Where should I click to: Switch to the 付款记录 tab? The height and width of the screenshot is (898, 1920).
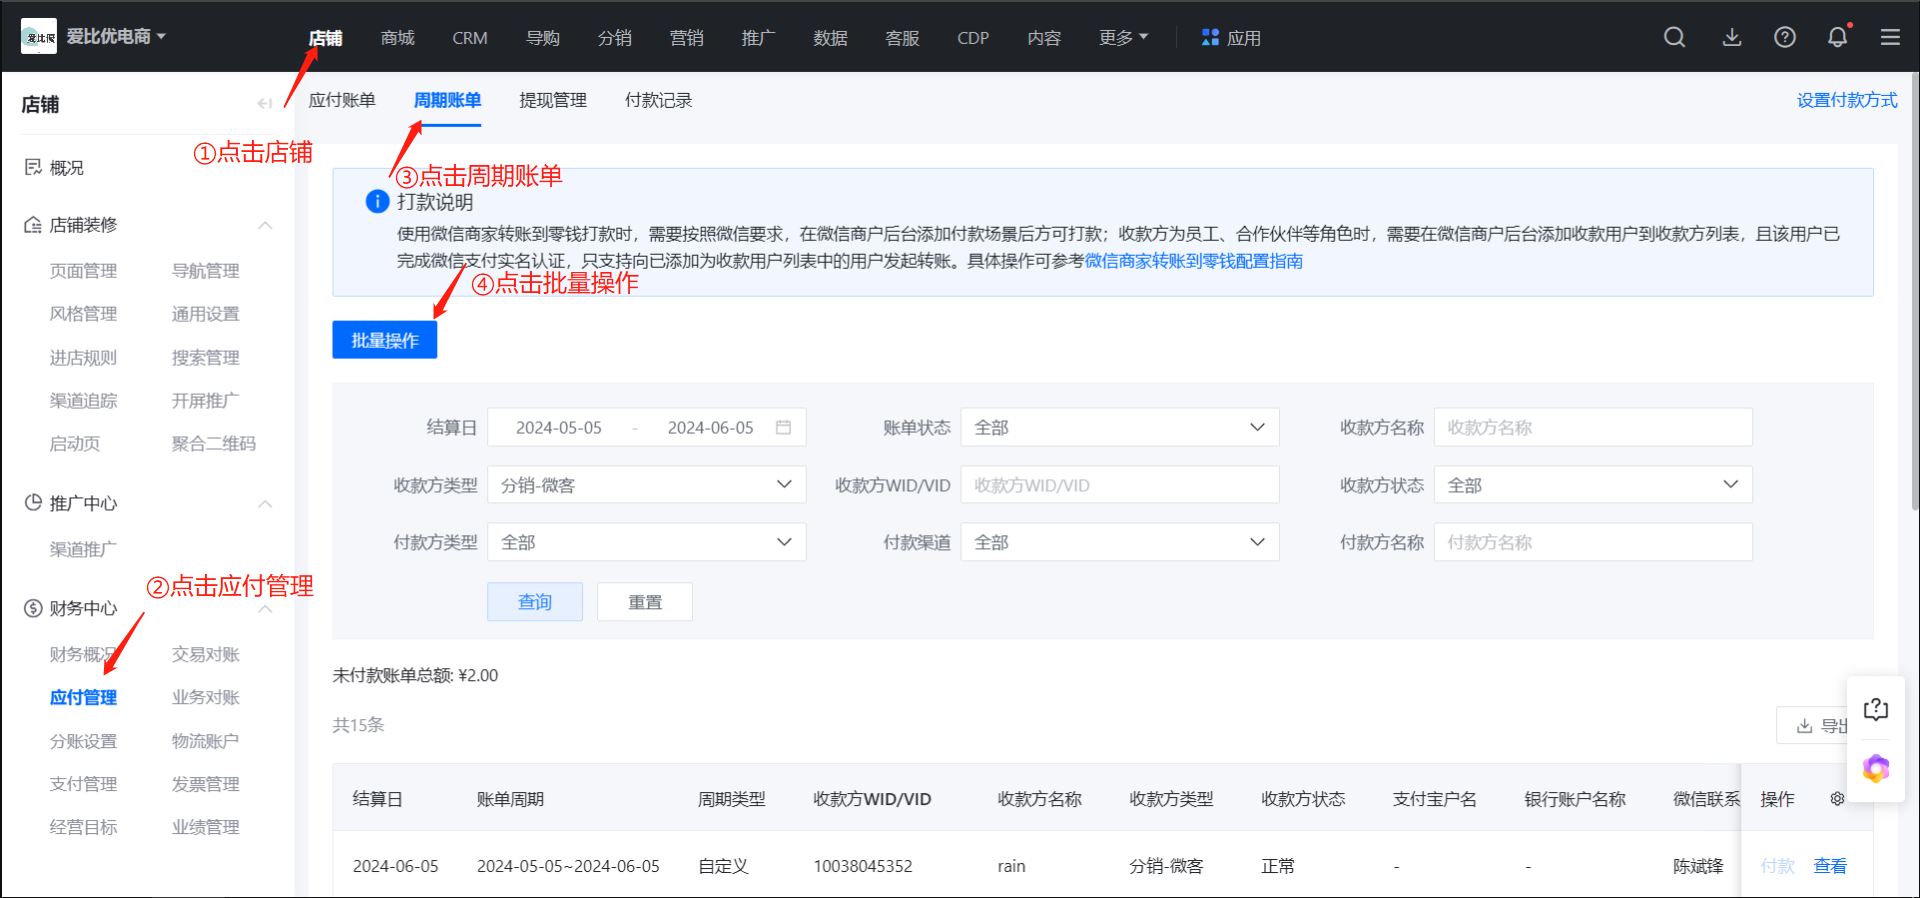658,100
